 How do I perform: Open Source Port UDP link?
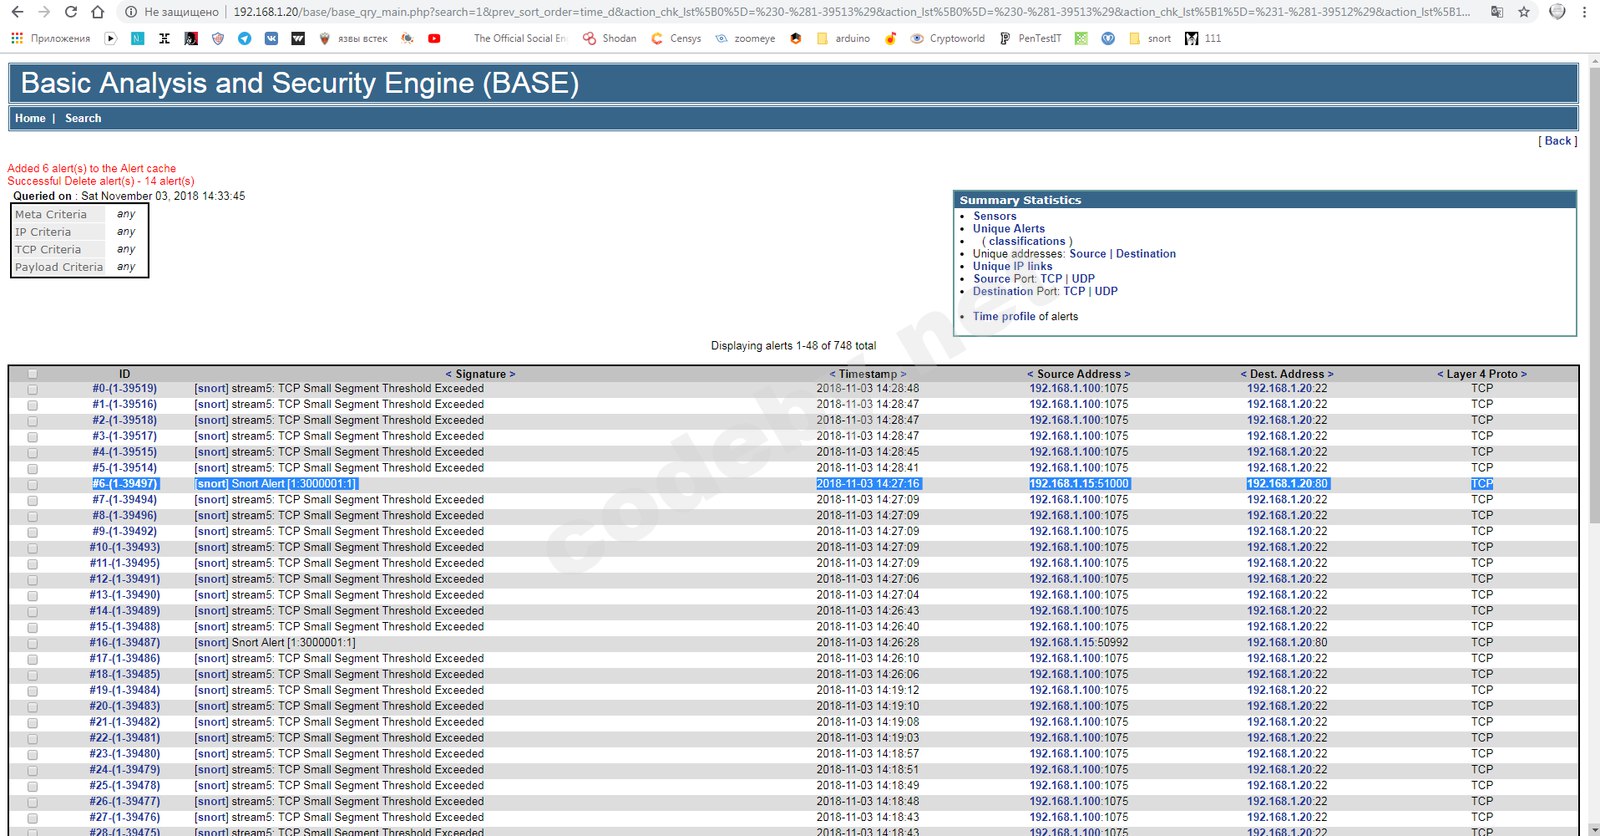point(1083,279)
